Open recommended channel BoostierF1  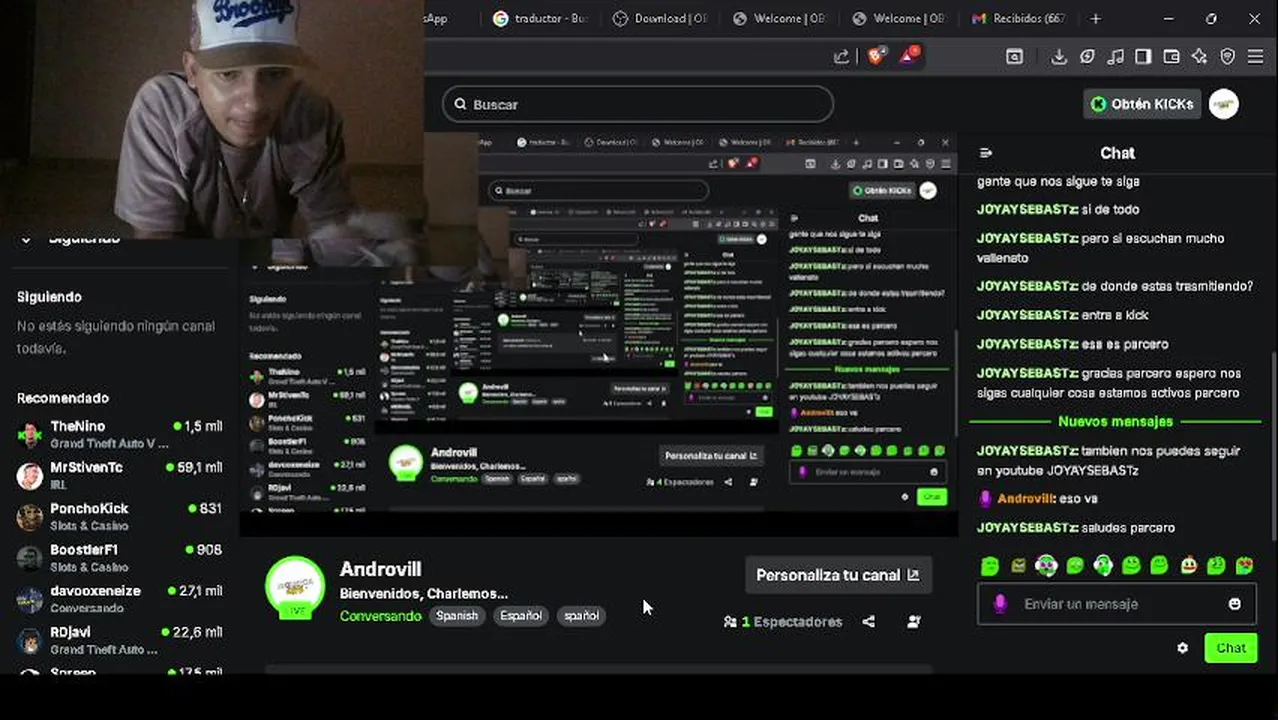[120, 557]
